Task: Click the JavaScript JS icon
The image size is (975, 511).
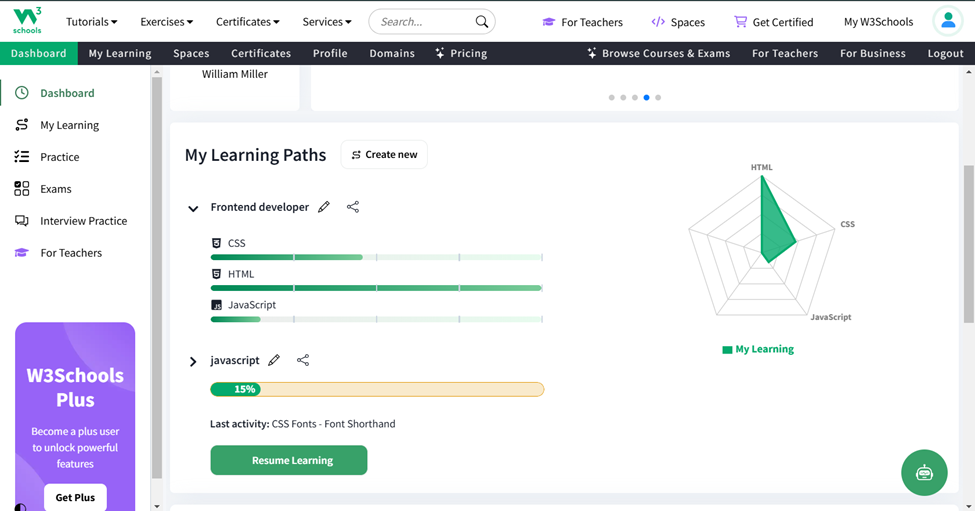Action: click(x=216, y=305)
